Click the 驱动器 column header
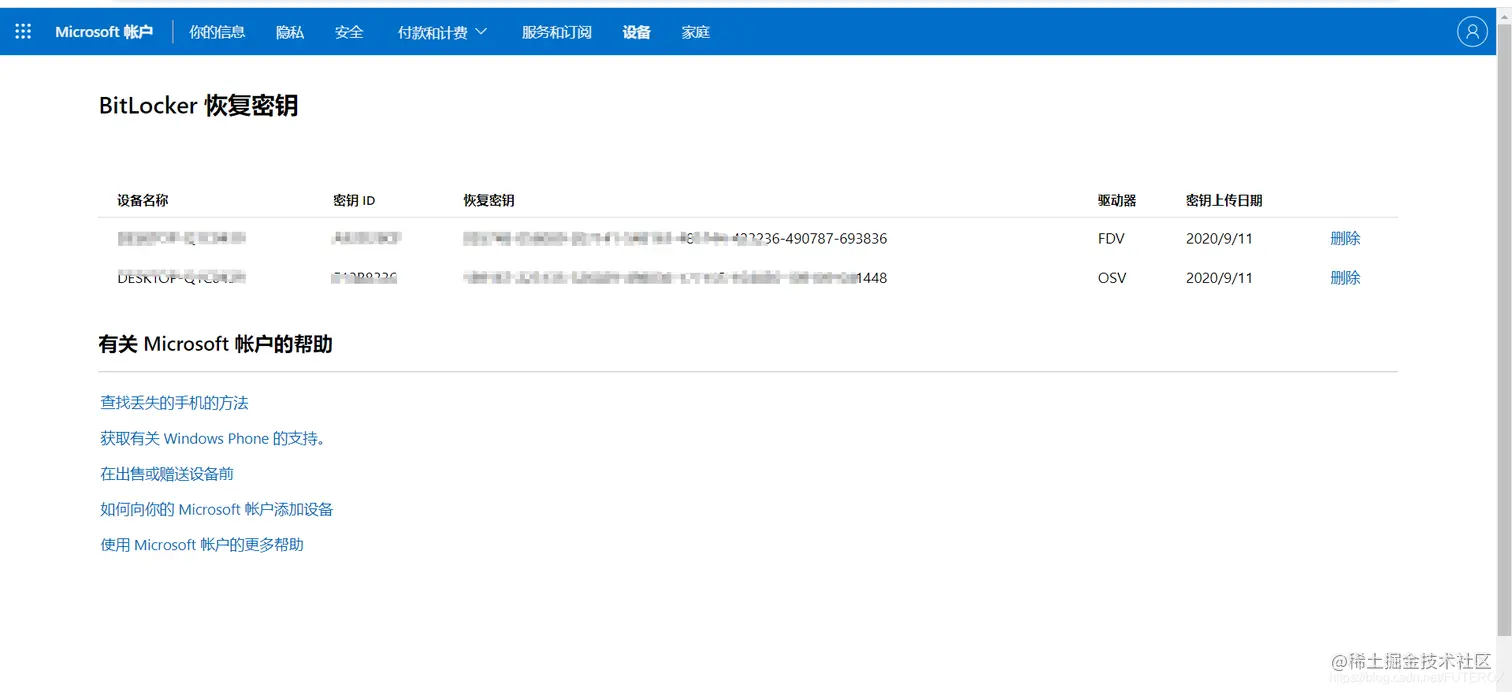 pos(1117,200)
